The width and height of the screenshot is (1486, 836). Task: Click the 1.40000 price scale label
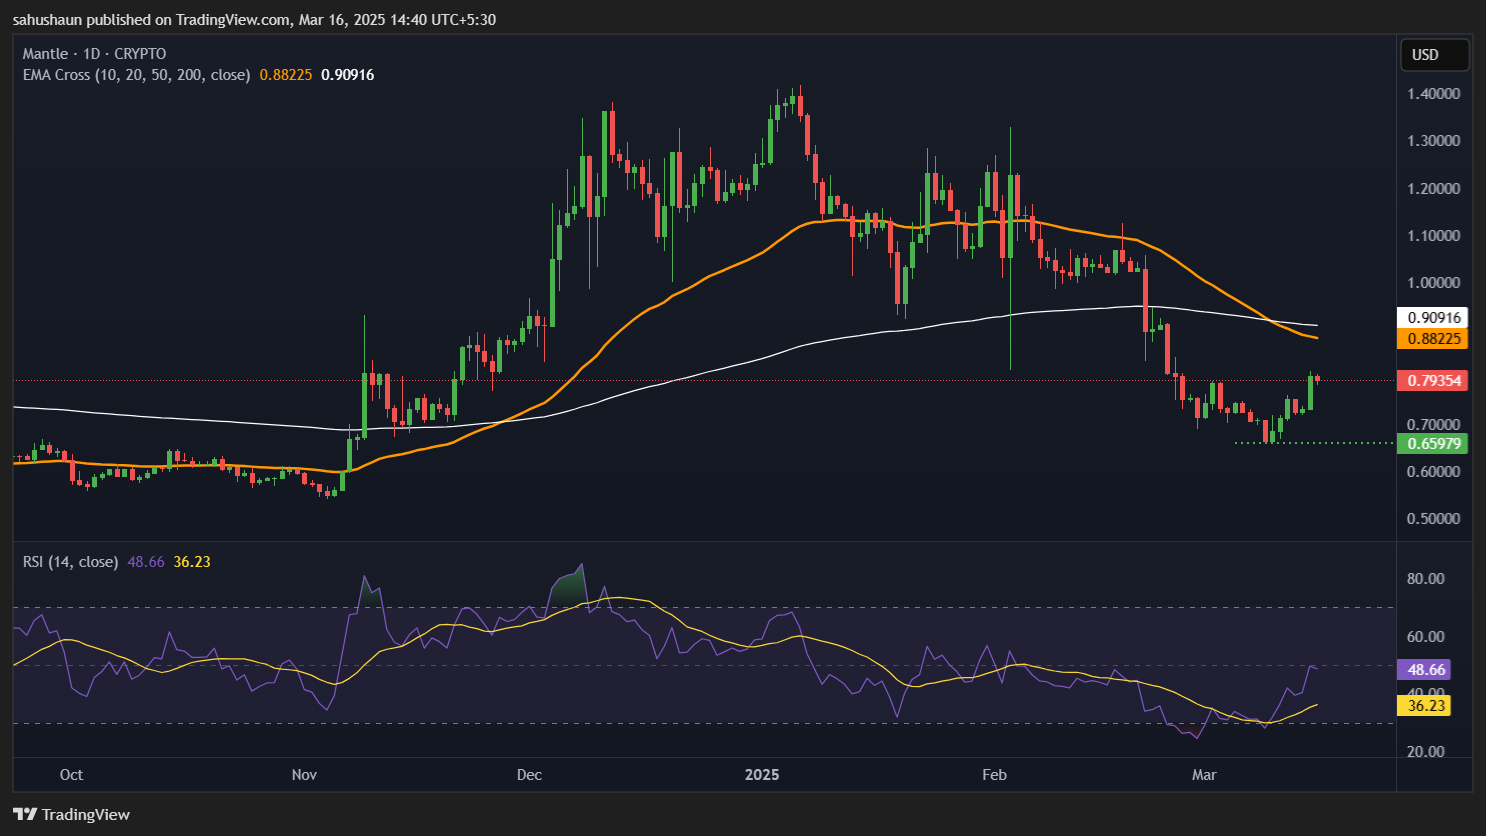(1433, 94)
